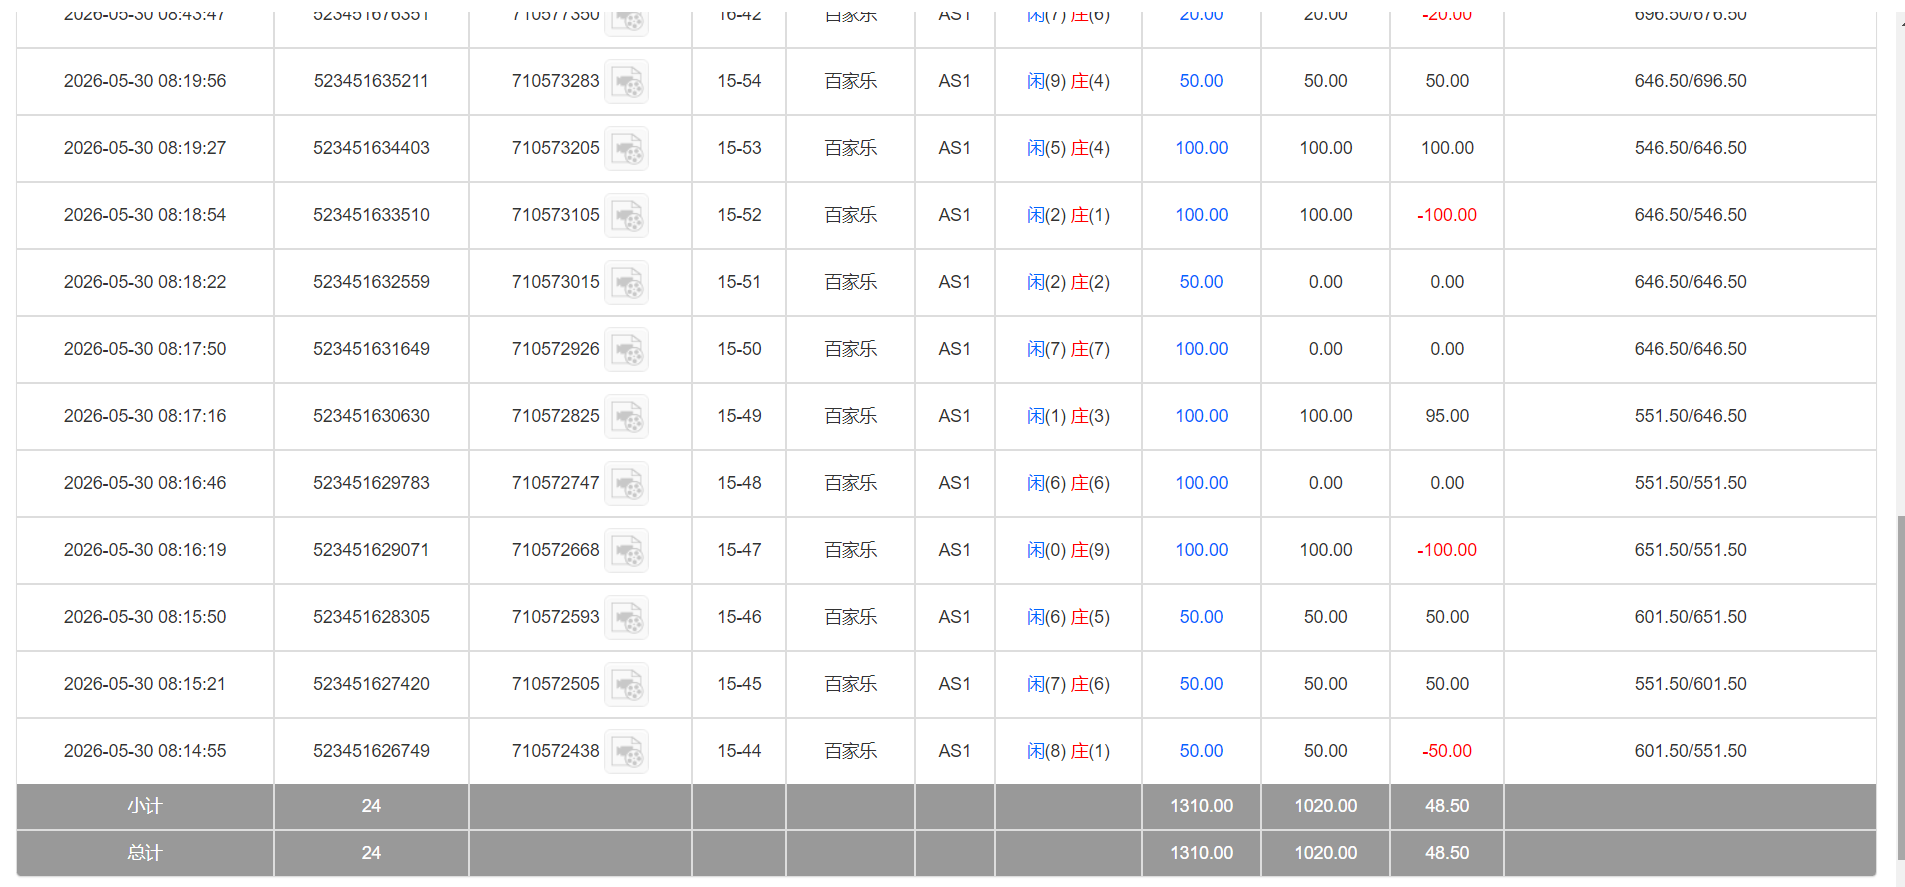Click timestamp 2026-05-30 08:19:56

point(145,81)
